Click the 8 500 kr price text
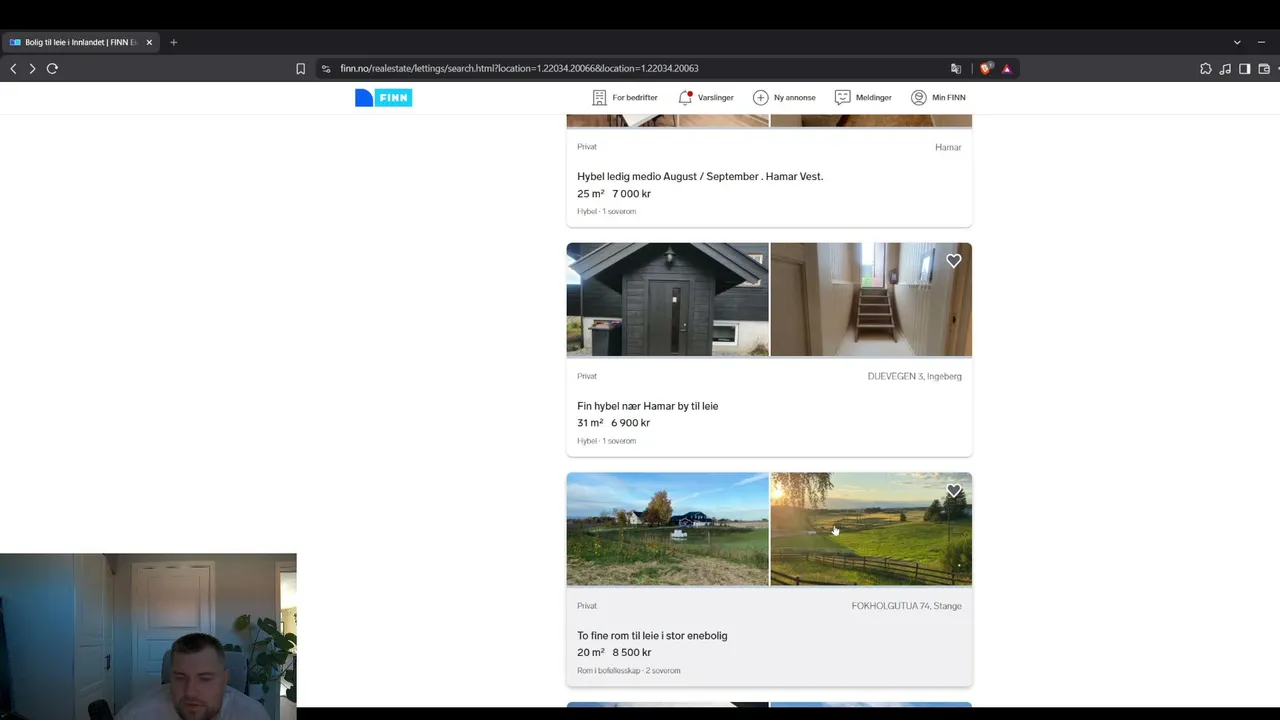Viewport: 1280px width, 720px height. pos(632,653)
